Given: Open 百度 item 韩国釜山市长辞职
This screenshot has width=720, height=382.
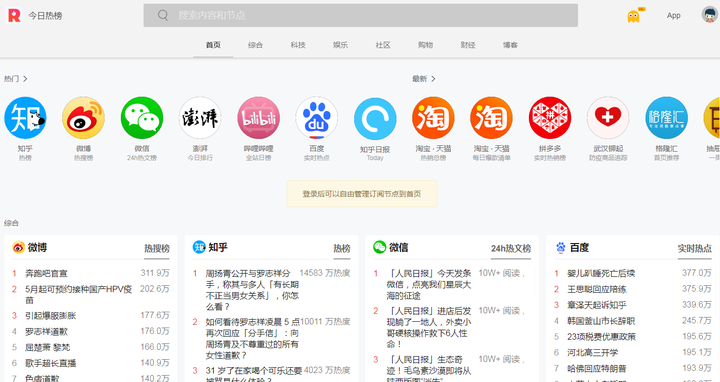Looking at the screenshot, I should 601,320.
